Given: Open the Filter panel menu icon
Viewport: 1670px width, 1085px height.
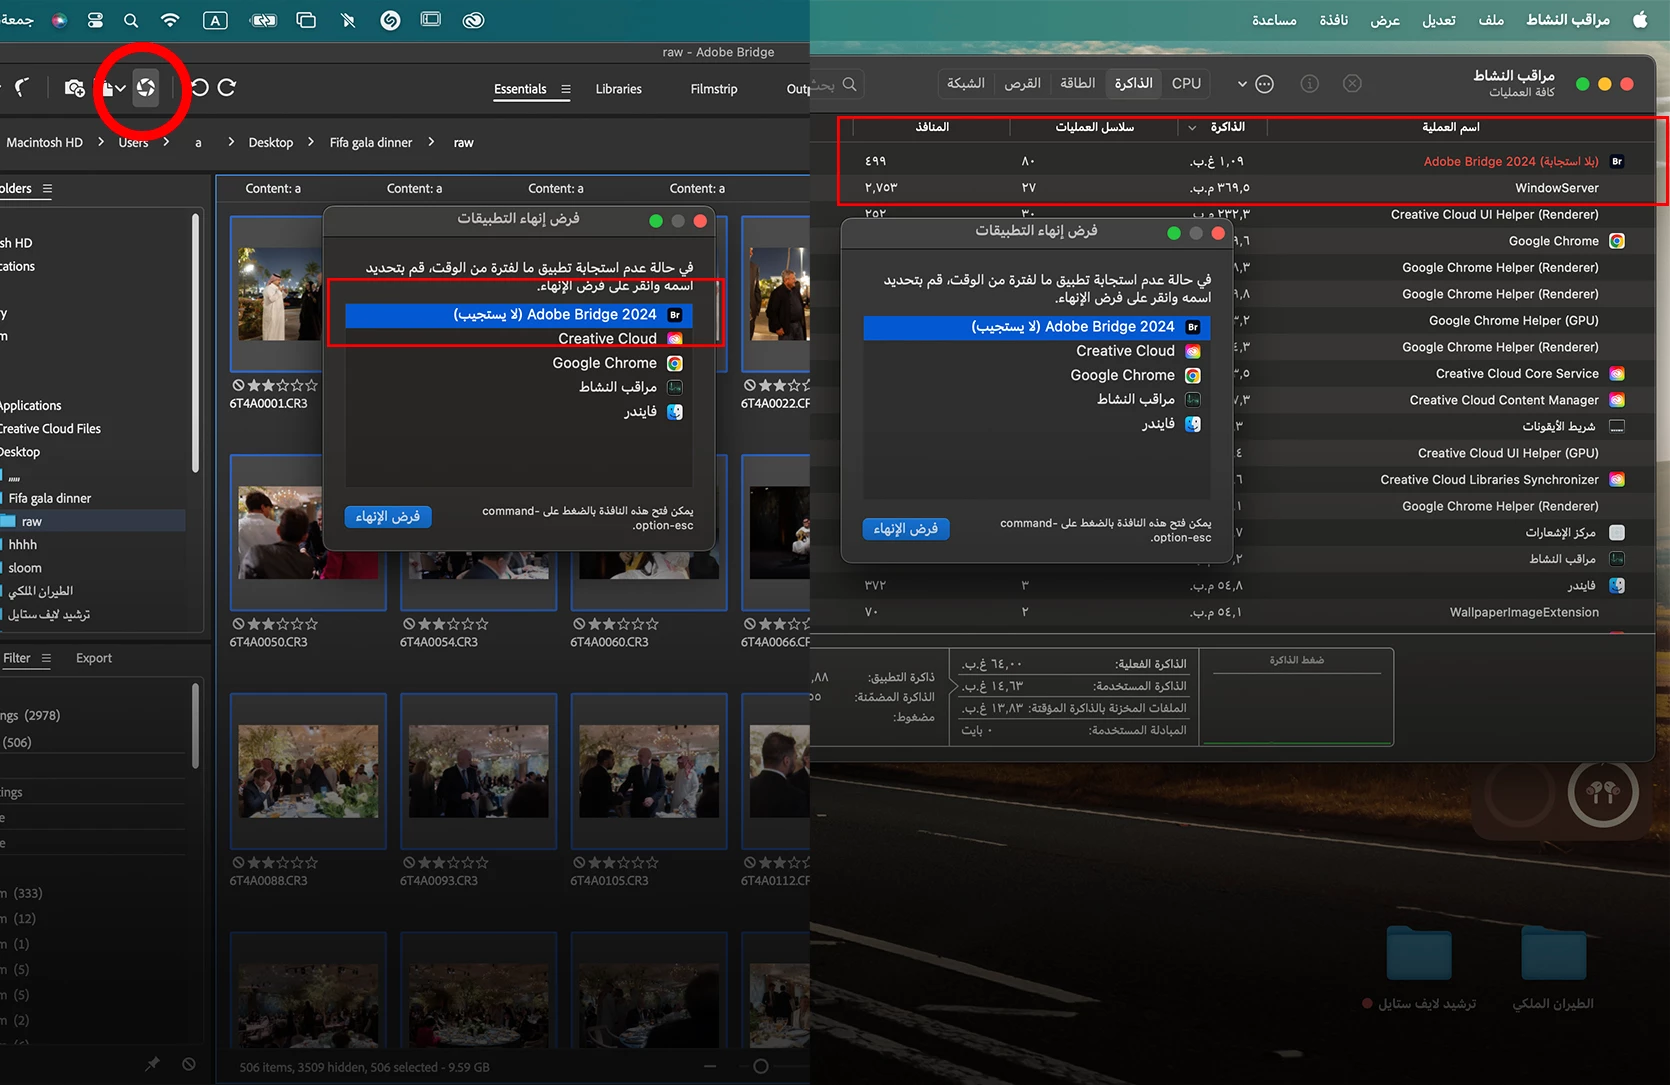Looking at the screenshot, I should coord(46,658).
